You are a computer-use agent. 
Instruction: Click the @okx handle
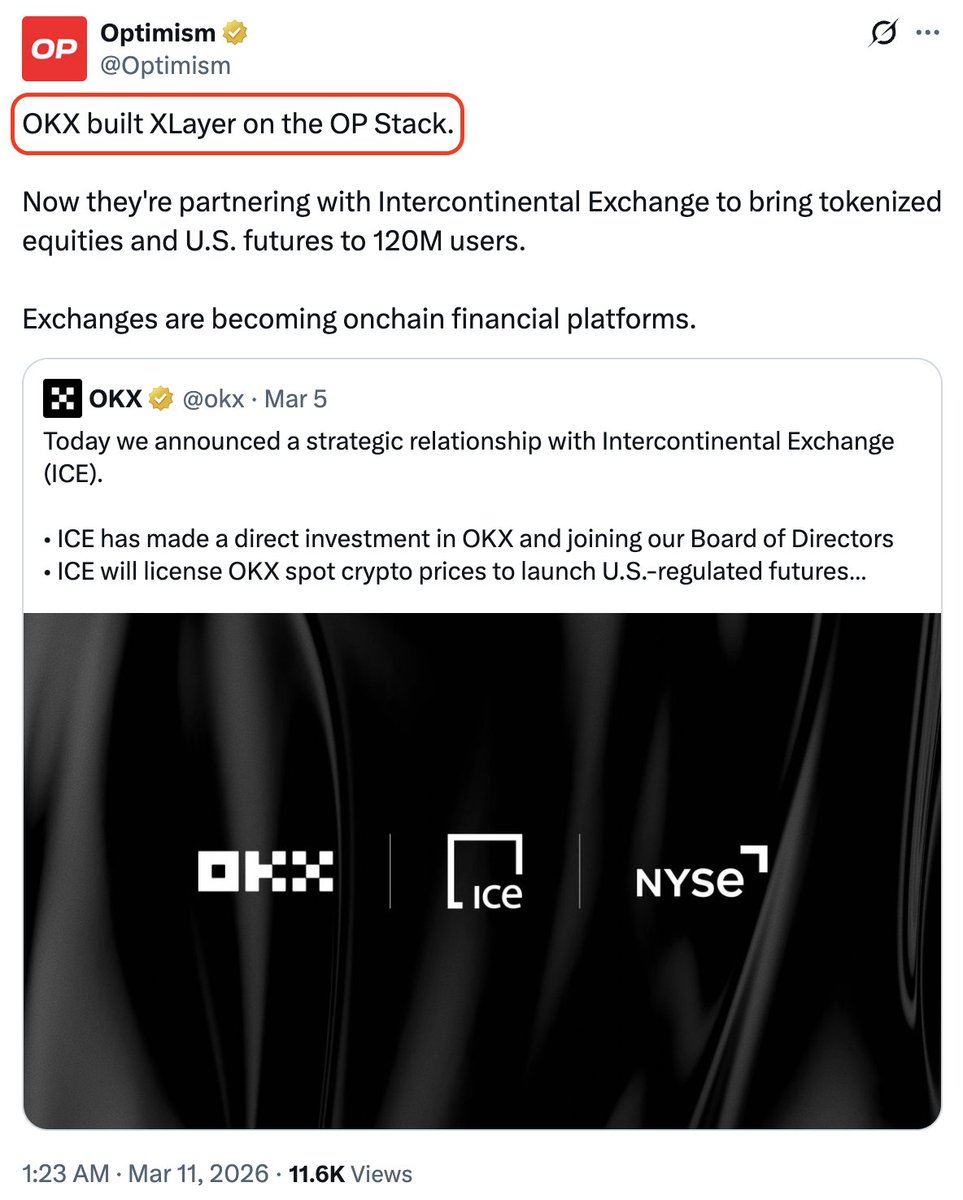(x=213, y=400)
